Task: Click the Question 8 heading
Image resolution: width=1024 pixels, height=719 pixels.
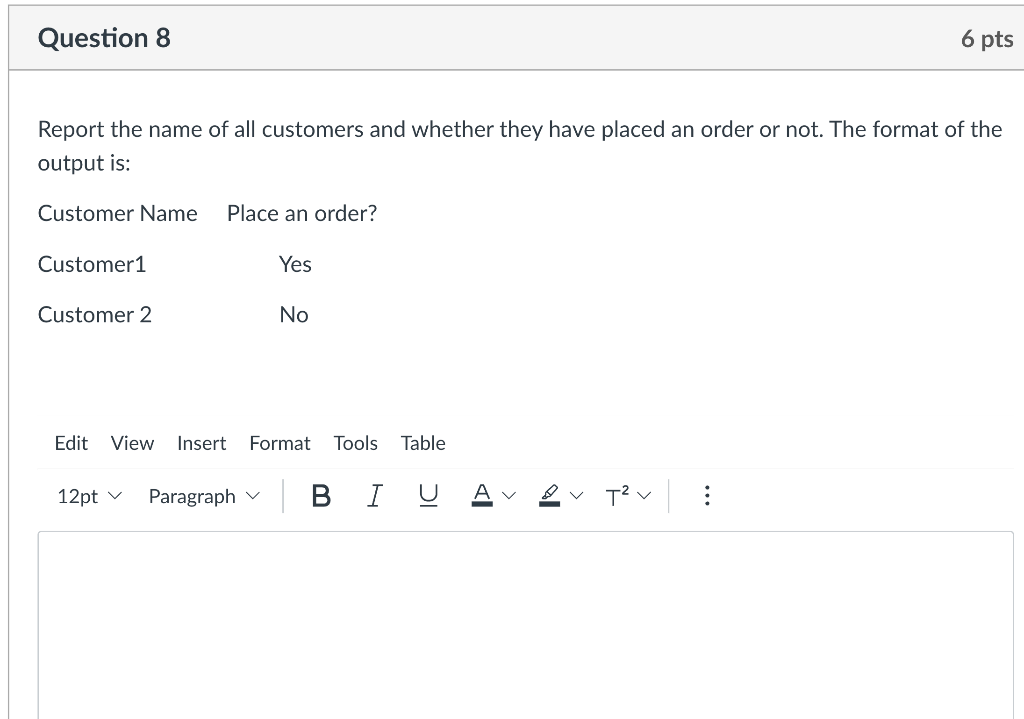Action: 104,39
